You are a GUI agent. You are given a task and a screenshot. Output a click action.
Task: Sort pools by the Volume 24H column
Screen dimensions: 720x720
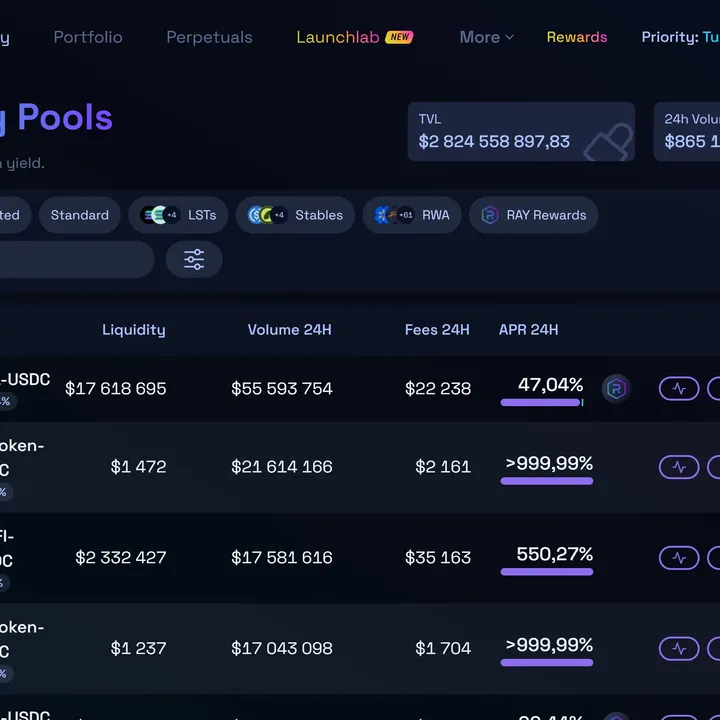(x=289, y=329)
